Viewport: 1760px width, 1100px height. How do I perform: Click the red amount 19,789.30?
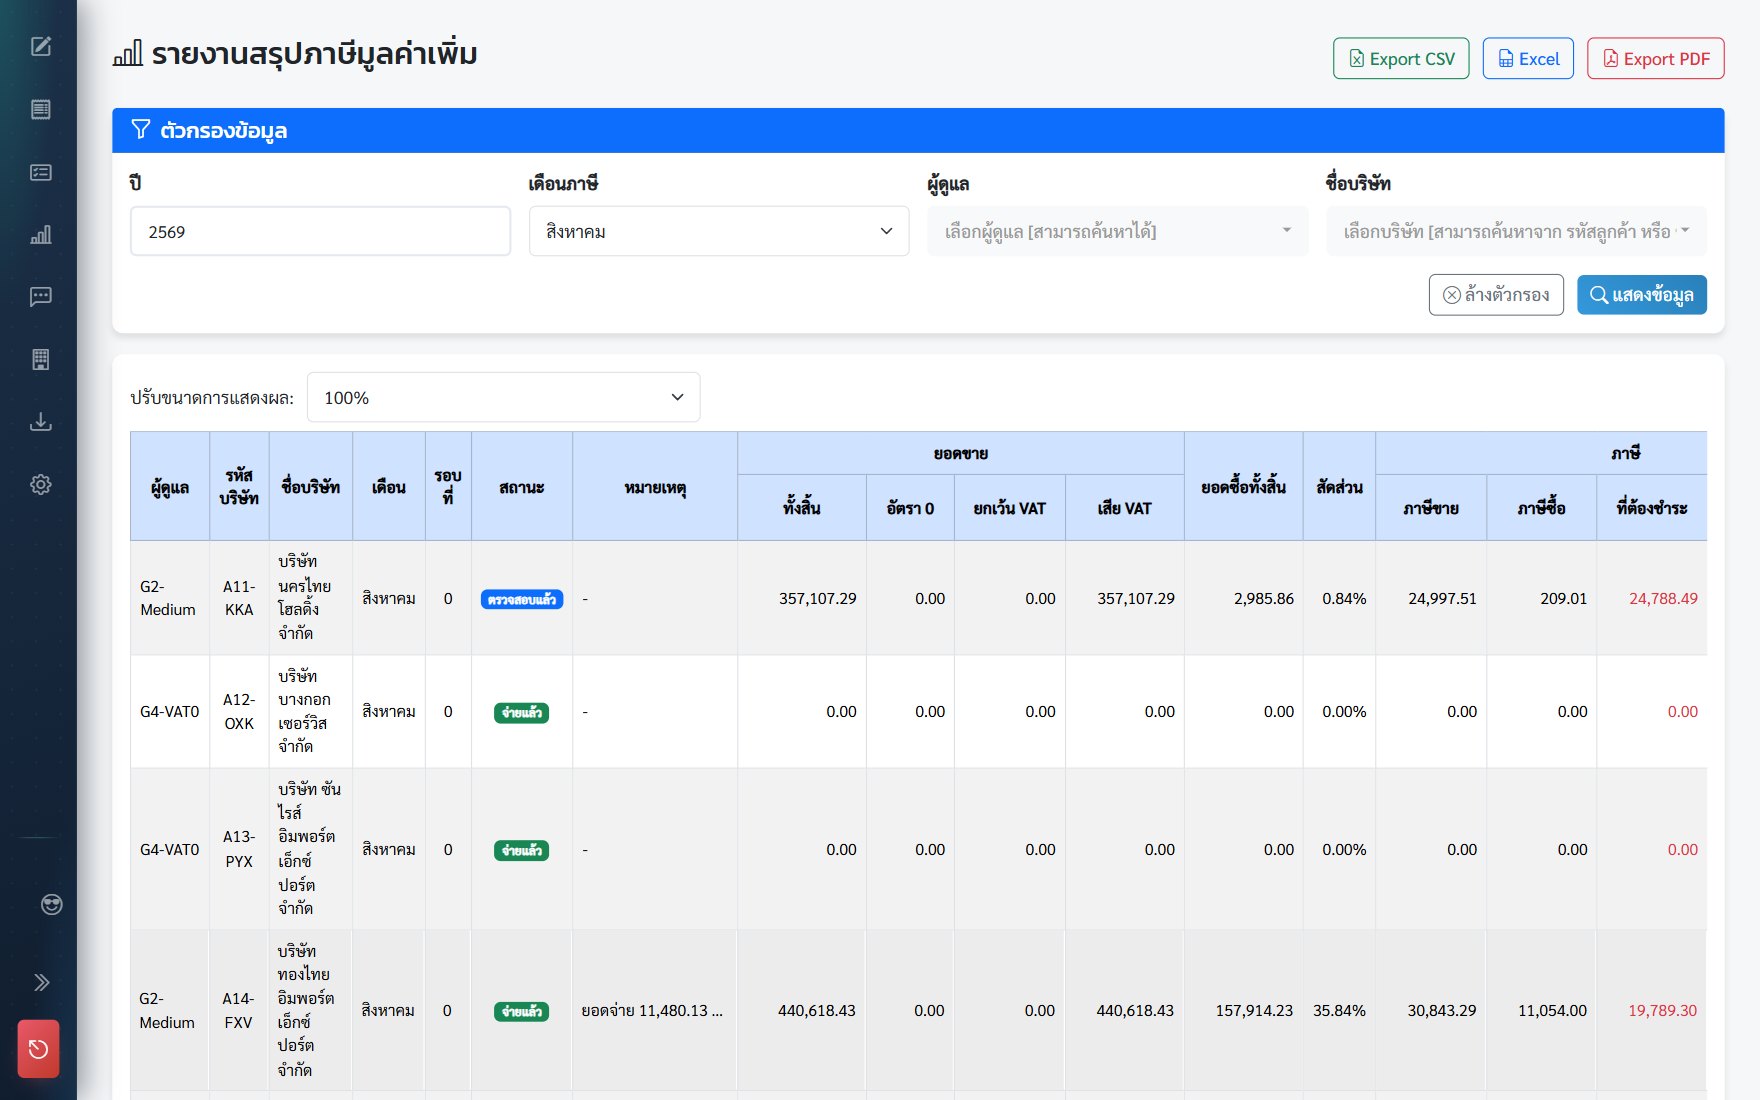1662,1010
